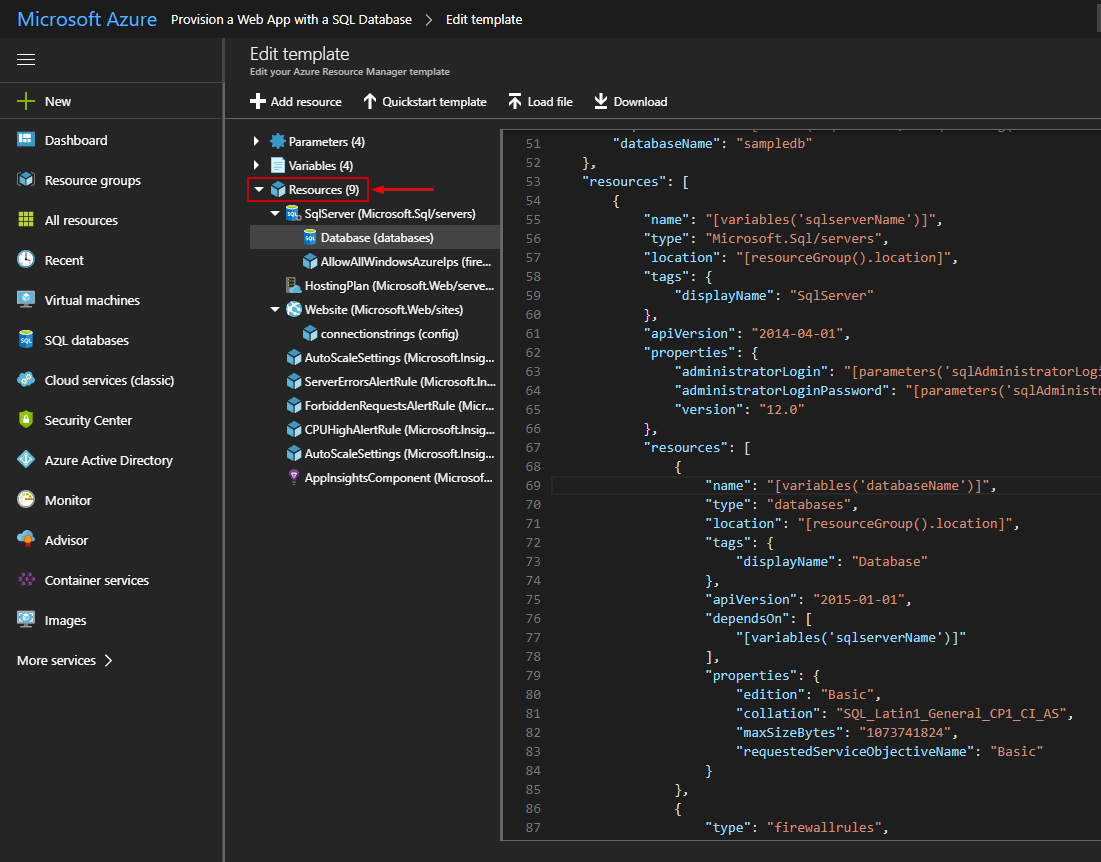1101x862 pixels.
Task: Select ServerErrorsAlertRule tree item
Action: tap(400, 382)
